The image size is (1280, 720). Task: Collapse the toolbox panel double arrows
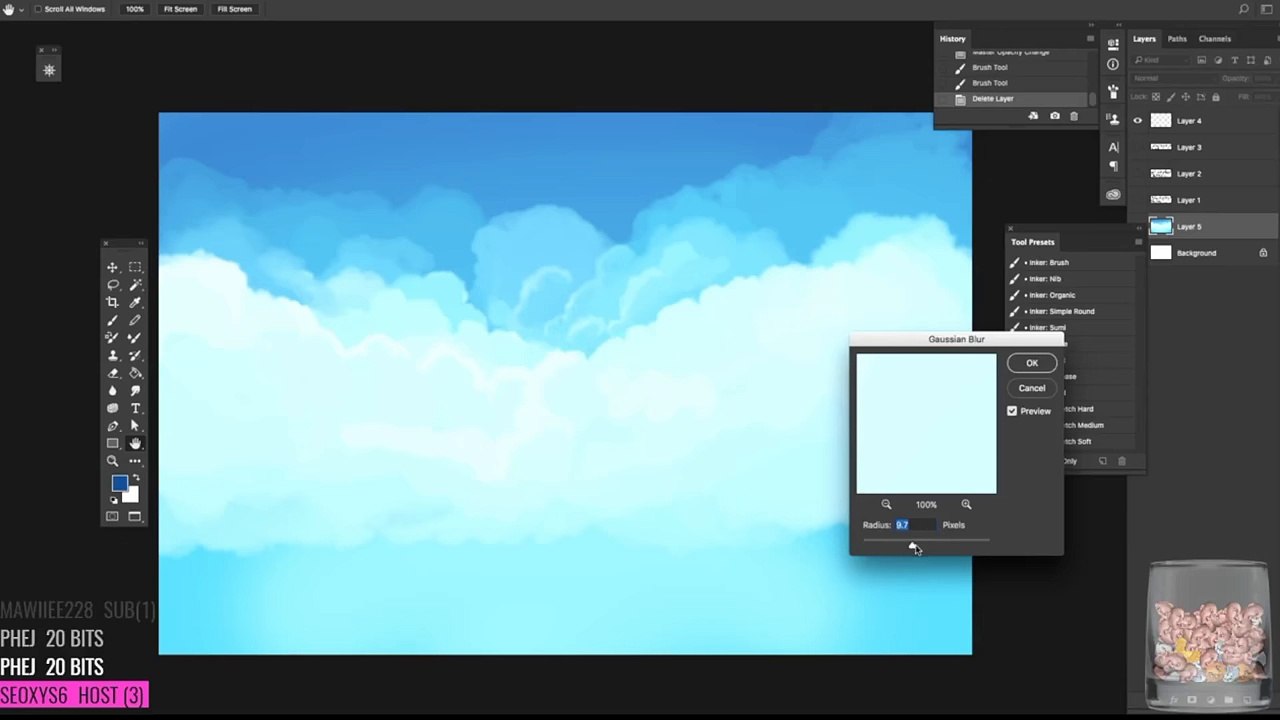[140, 243]
